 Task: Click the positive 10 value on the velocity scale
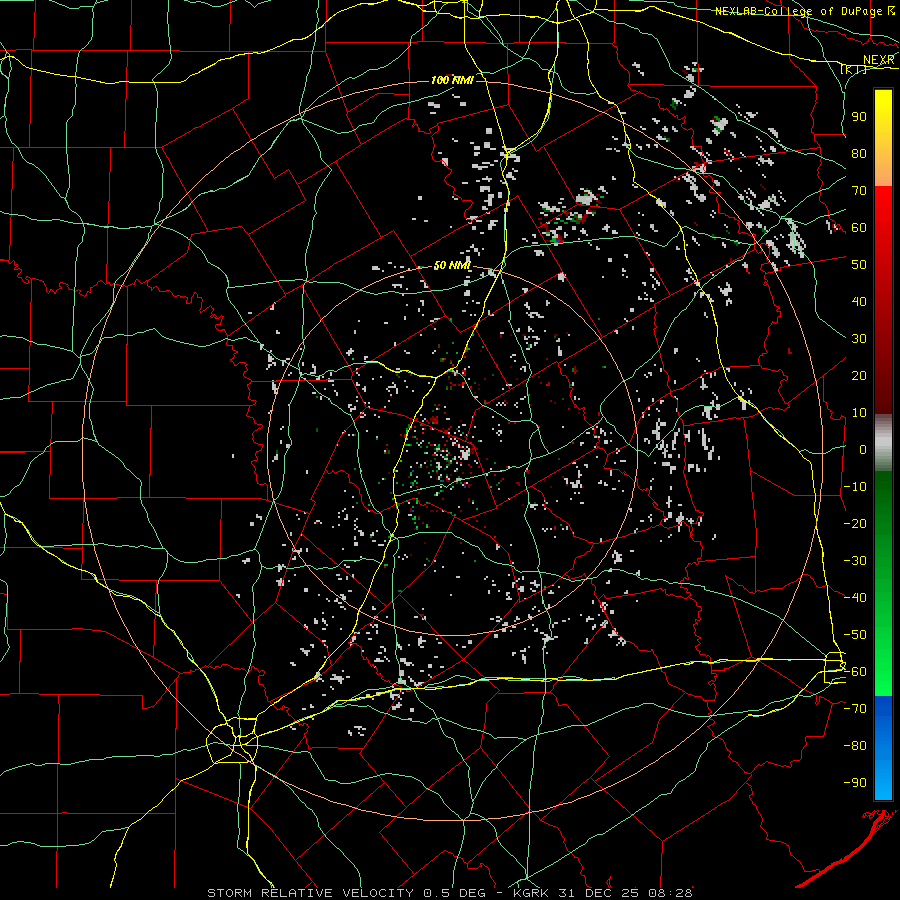coord(859,413)
